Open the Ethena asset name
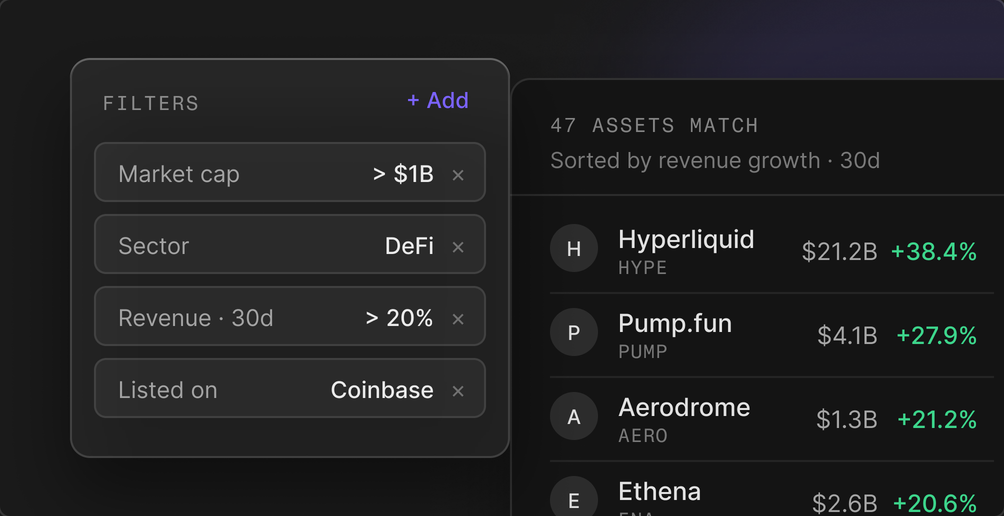Image resolution: width=1004 pixels, height=516 pixels. pos(660,491)
